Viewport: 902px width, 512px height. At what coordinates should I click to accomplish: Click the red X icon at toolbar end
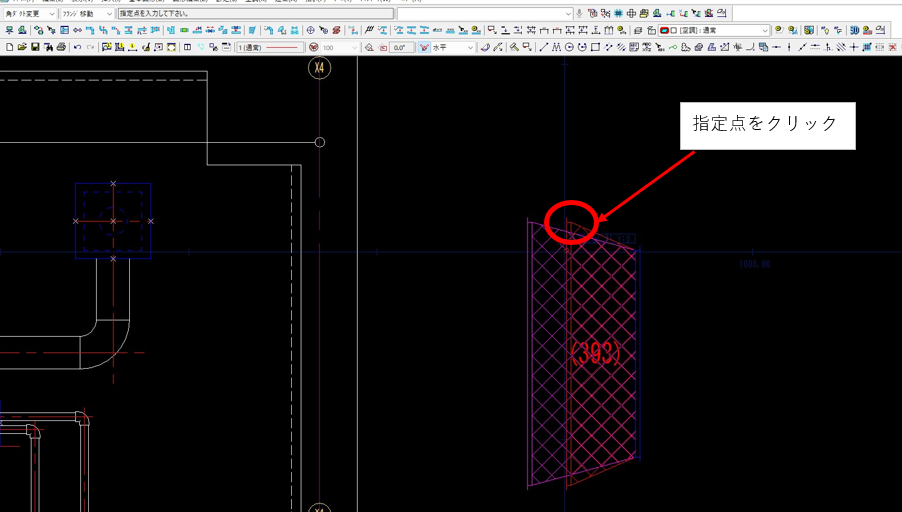click(x=892, y=47)
